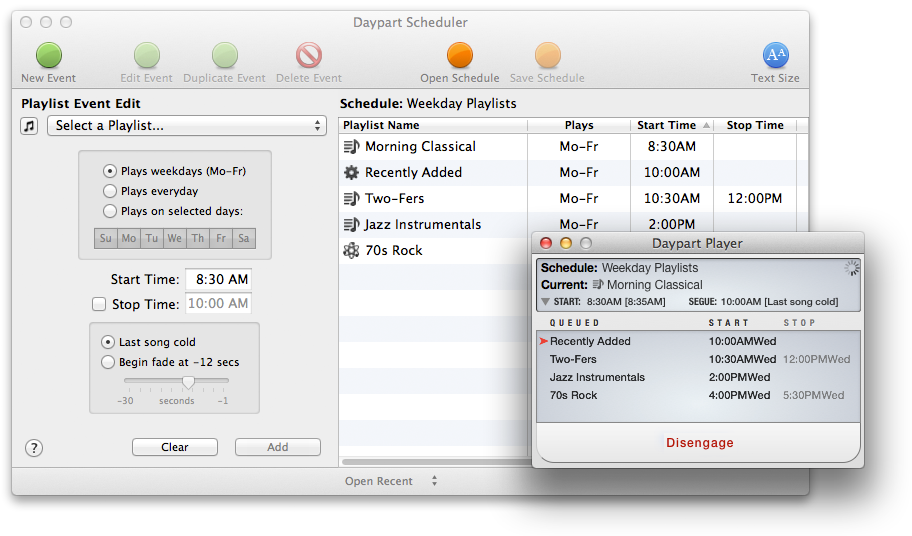Click the red Delete Event icon
912x536 pixels.
[x=309, y=55]
